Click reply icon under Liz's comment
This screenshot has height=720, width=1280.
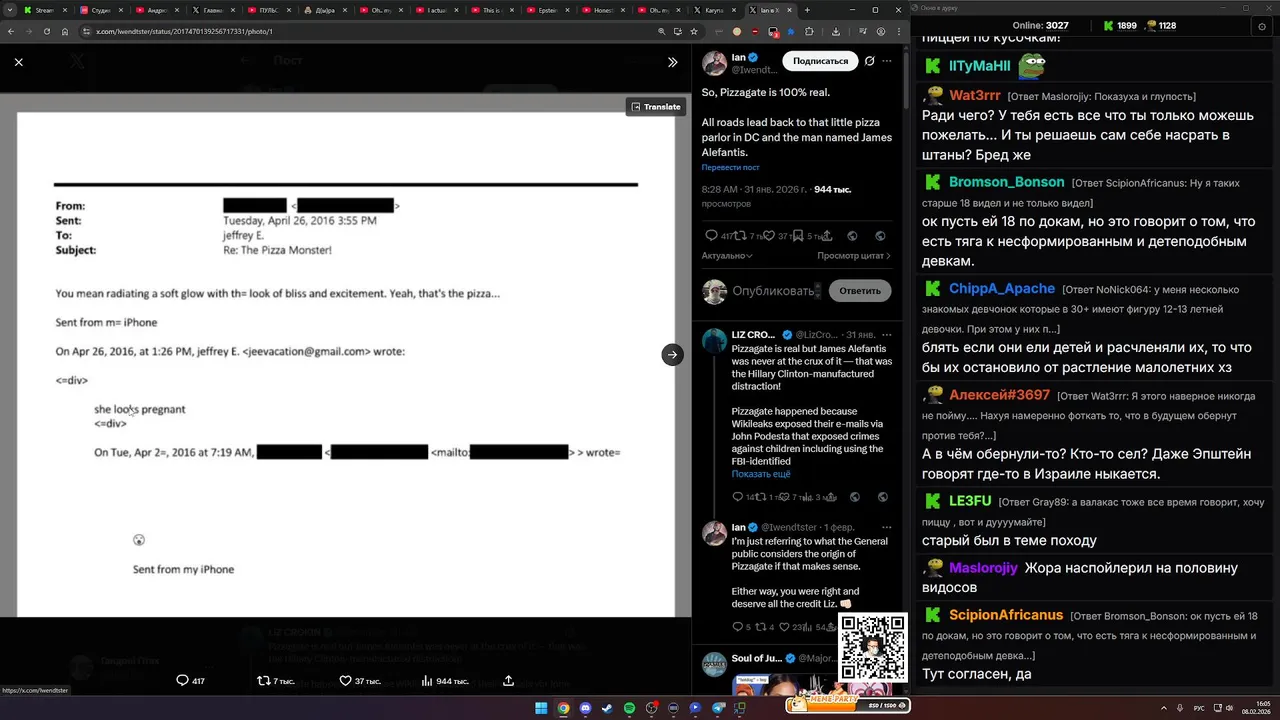click(738, 497)
